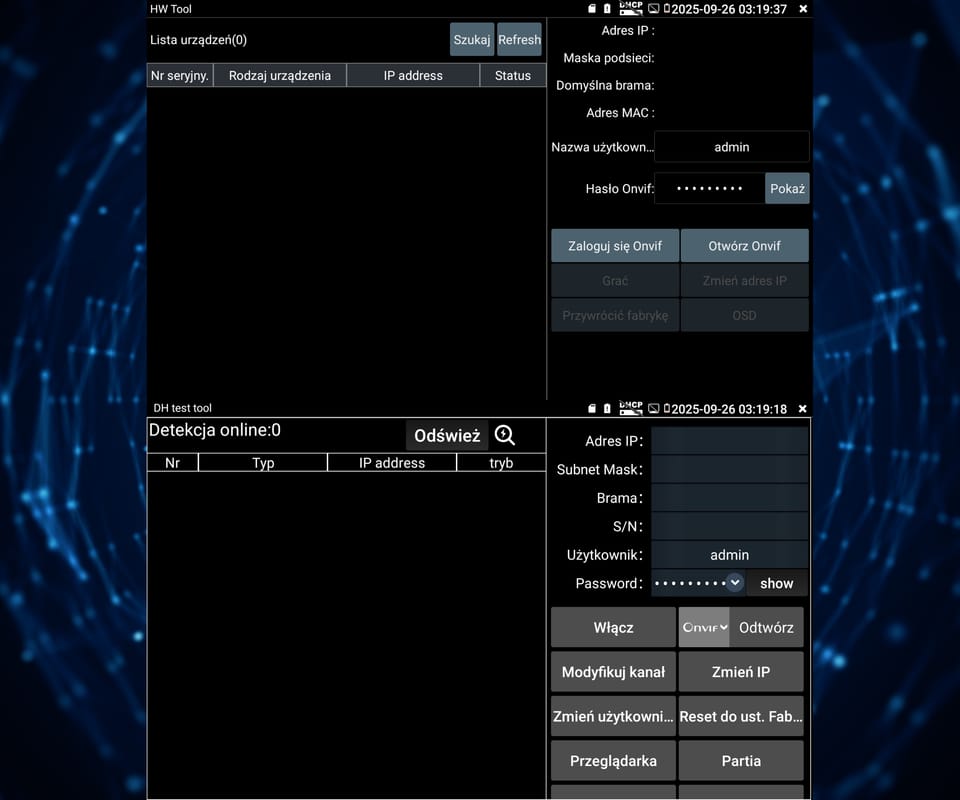Image resolution: width=960 pixels, height=800 pixels.
Task: Sort by IP address column in HW Tool
Action: click(413, 75)
